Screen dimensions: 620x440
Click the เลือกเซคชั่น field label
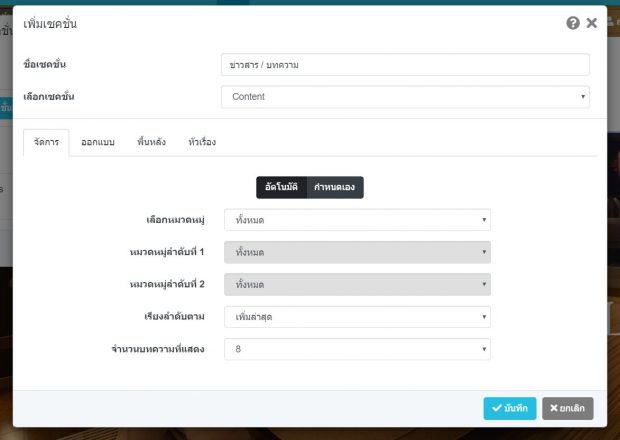point(49,97)
